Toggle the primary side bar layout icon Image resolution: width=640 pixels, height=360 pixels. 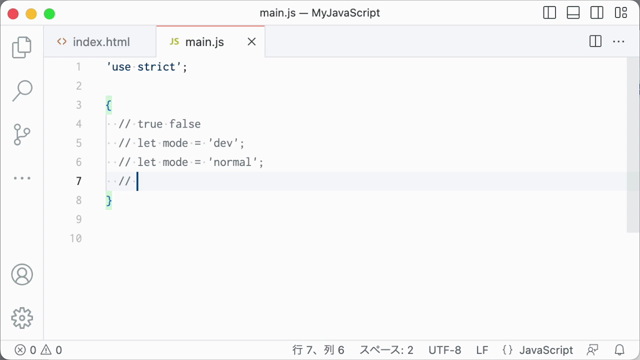(x=549, y=13)
